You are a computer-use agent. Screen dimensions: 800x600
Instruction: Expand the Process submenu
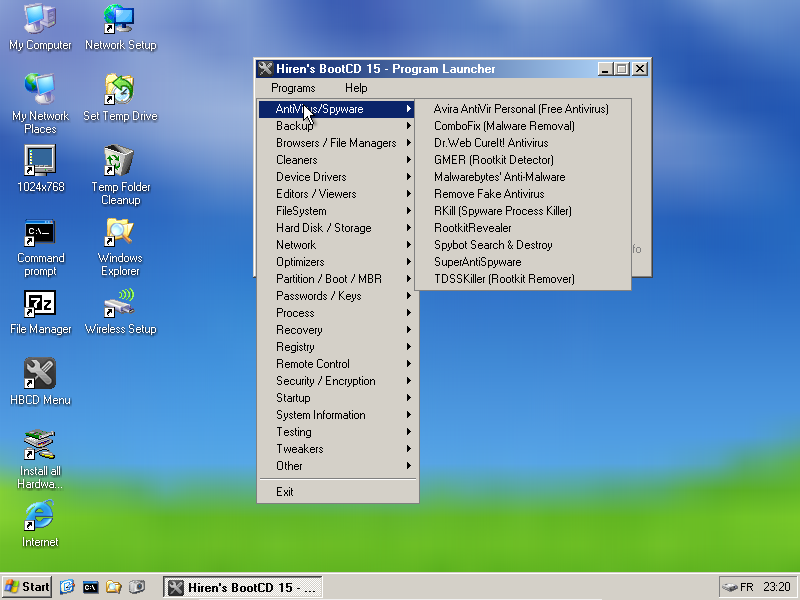(x=337, y=313)
